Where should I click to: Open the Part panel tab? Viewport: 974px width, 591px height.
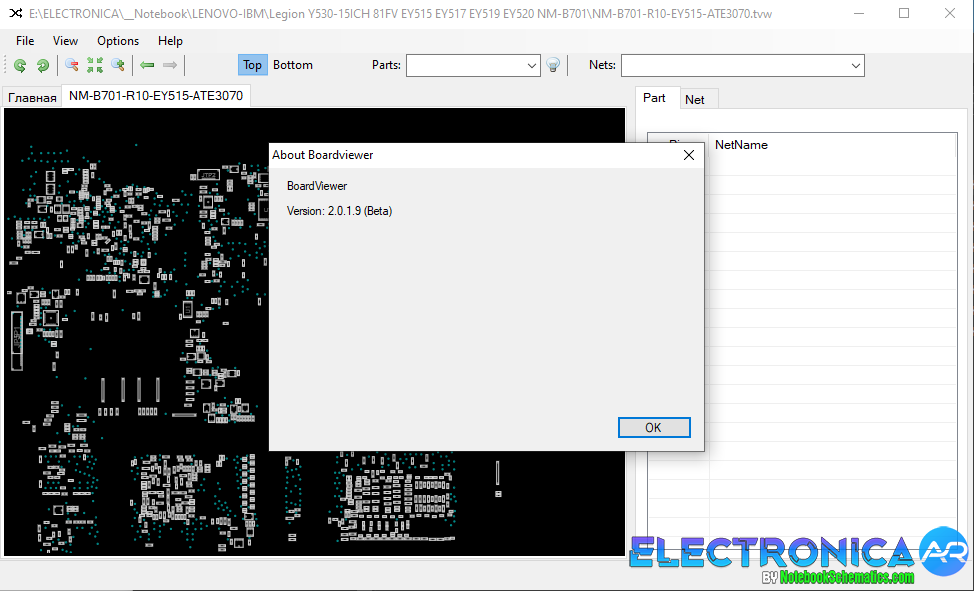click(x=654, y=98)
